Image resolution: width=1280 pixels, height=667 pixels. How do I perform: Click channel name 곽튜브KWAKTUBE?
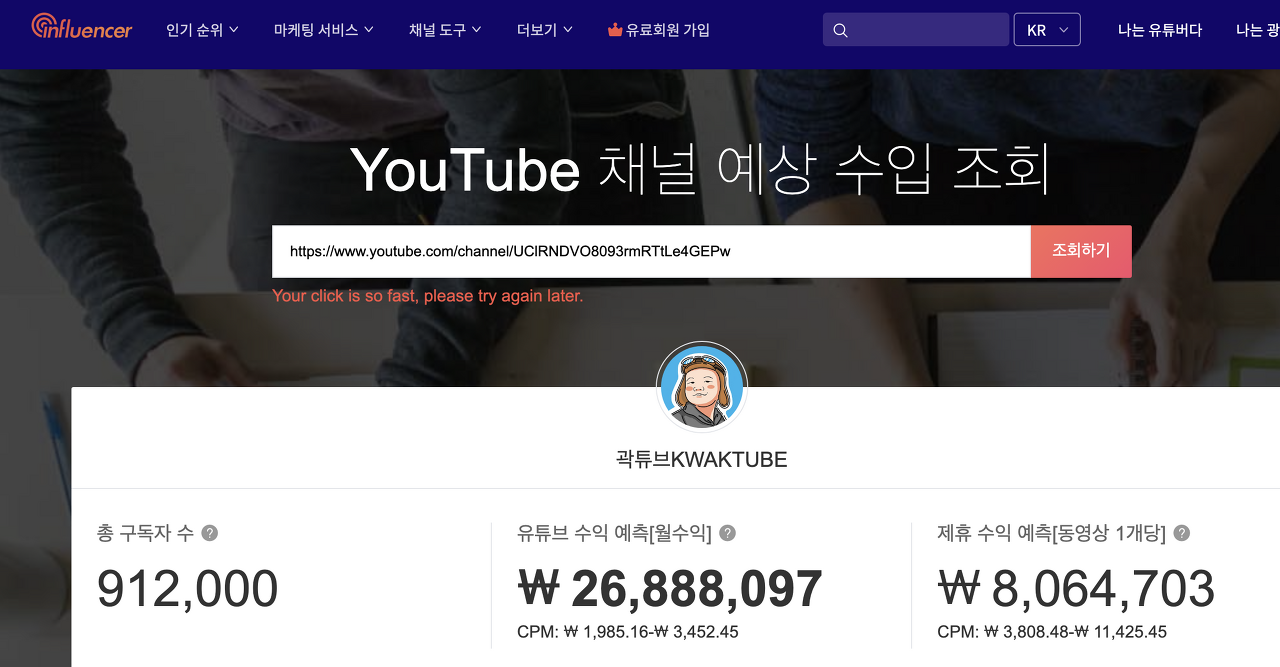click(702, 460)
